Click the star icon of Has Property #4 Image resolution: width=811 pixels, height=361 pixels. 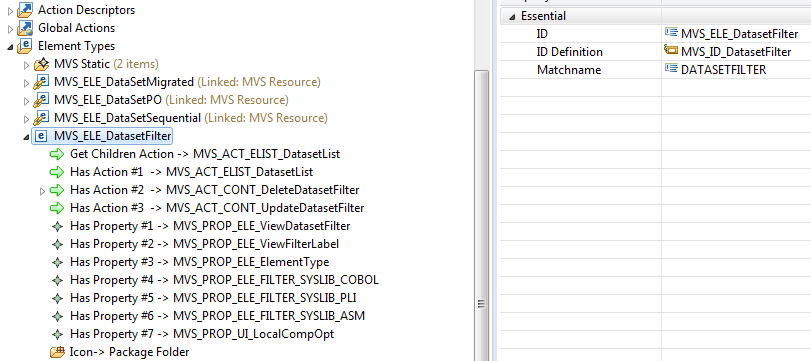pos(57,280)
